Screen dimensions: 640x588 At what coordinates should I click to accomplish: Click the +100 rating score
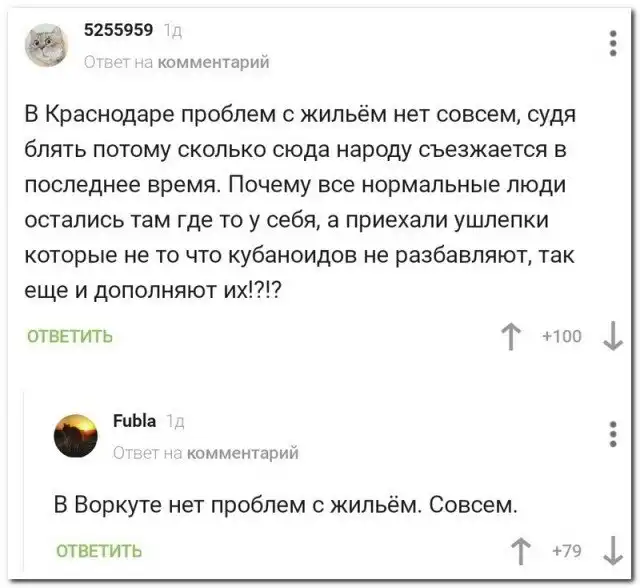pos(563,338)
